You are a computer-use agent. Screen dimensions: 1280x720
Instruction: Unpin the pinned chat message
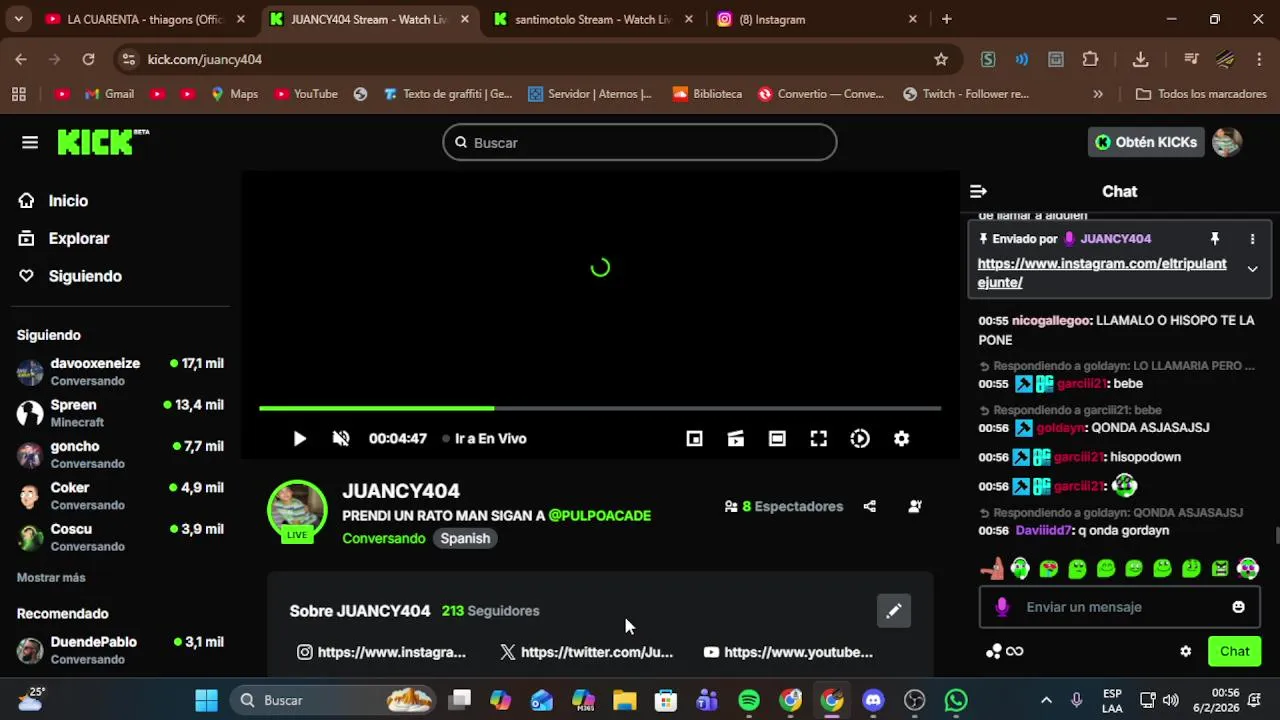pyautogui.click(x=1215, y=239)
